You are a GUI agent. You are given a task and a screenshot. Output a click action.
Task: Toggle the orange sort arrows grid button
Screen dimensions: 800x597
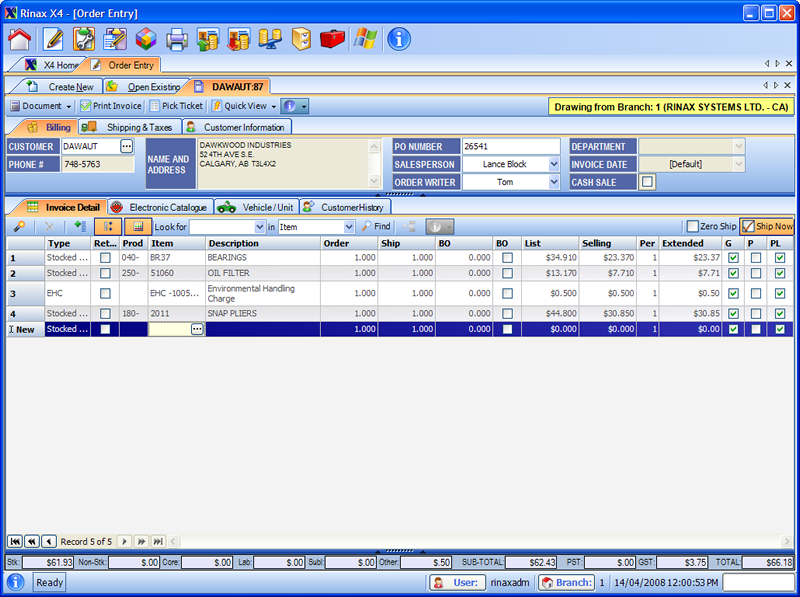click(x=108, y=227)
